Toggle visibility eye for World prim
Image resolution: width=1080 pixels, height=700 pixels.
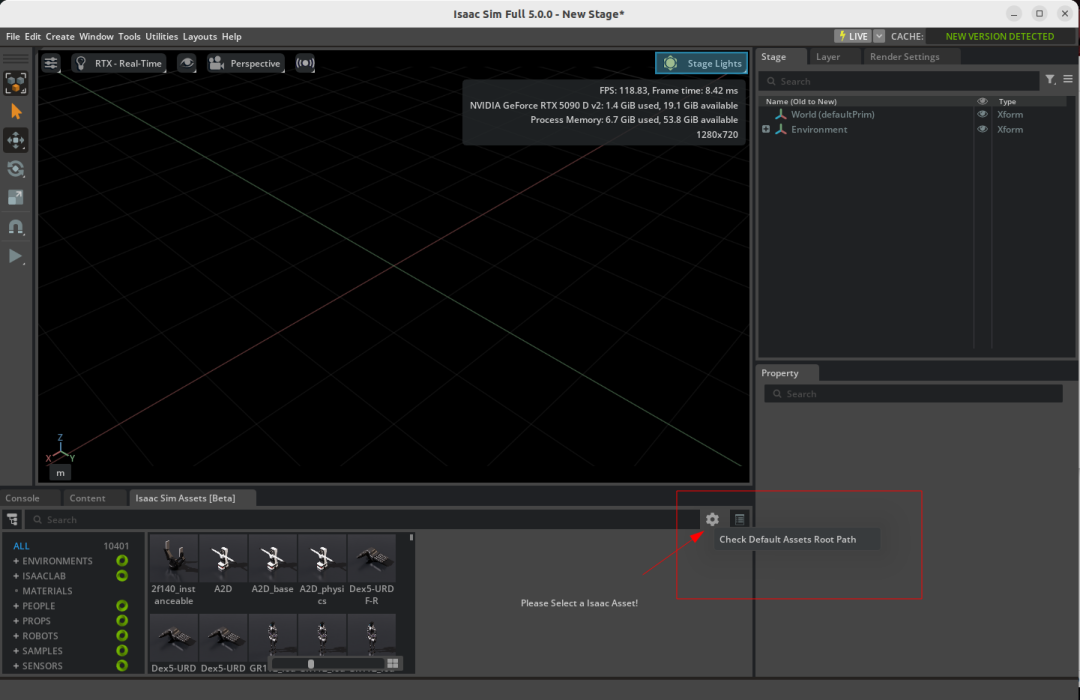[982, 114]
